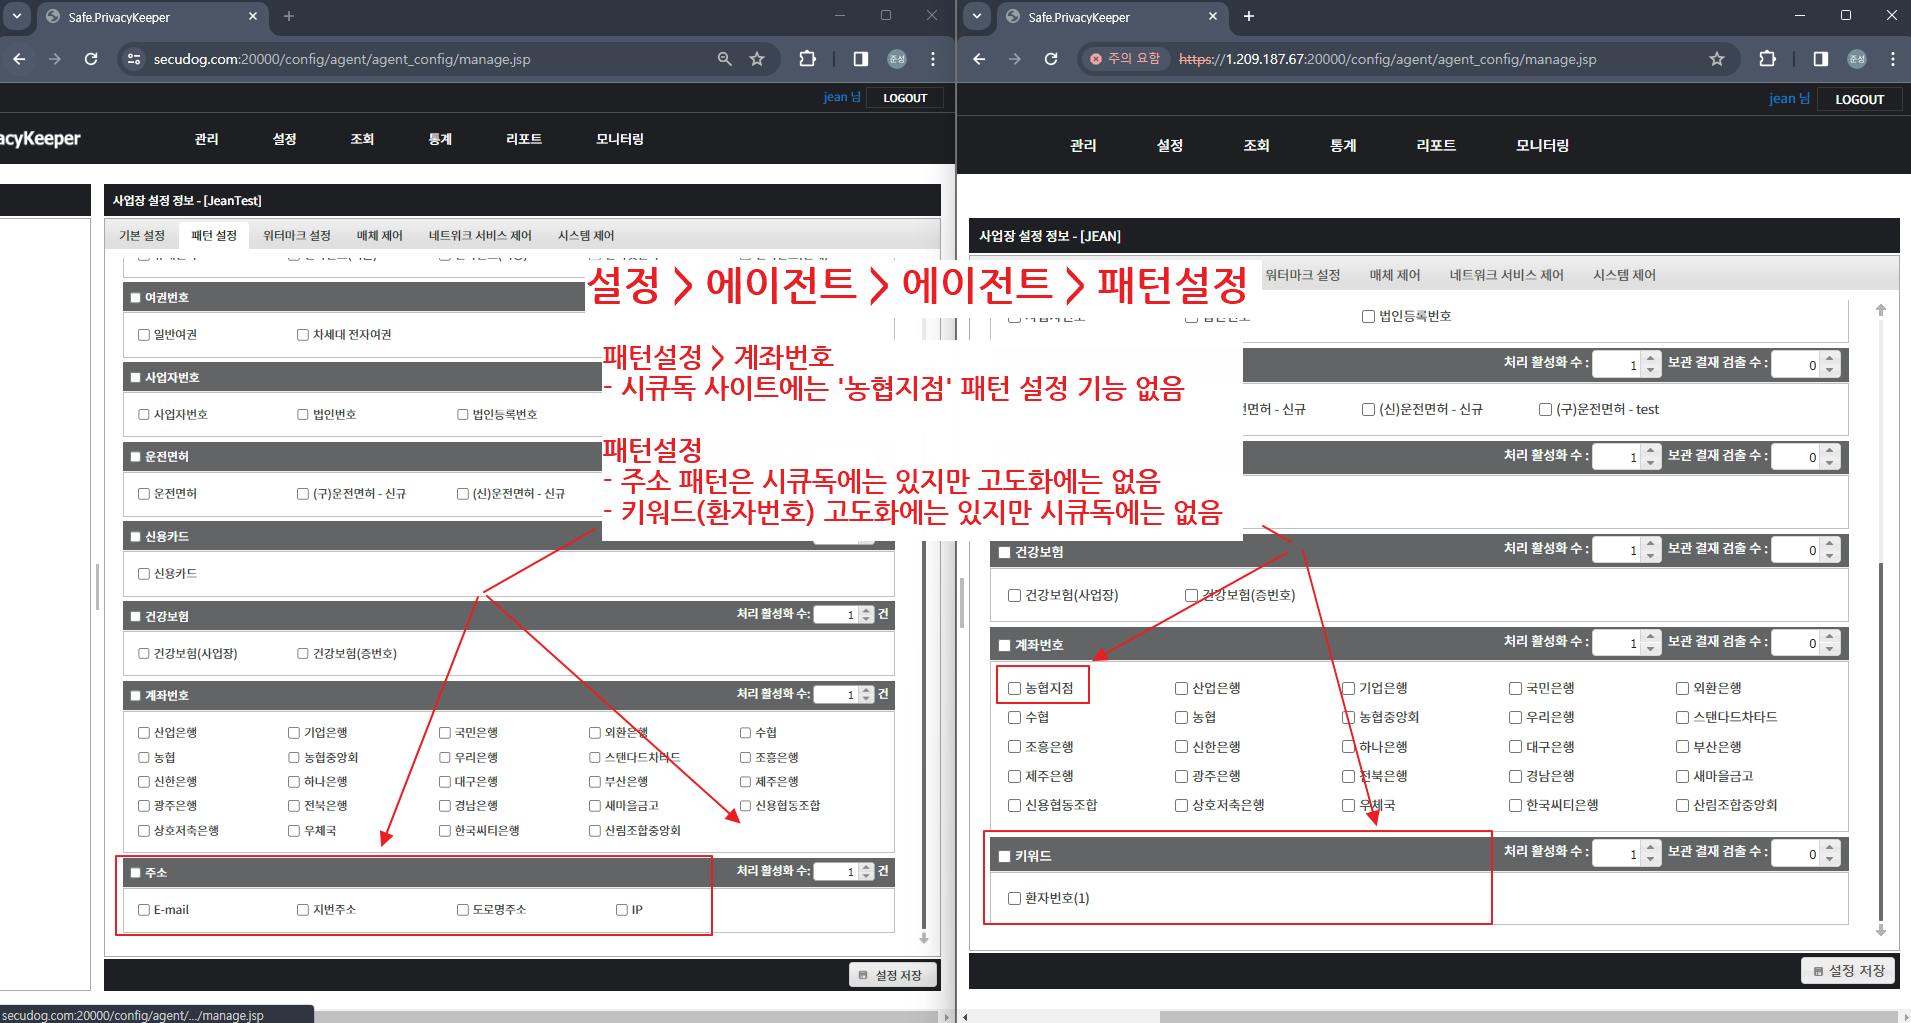Click LOGOUT in right window
Viewport: 1911px width, 1023px height.
tap(1859, 99)
